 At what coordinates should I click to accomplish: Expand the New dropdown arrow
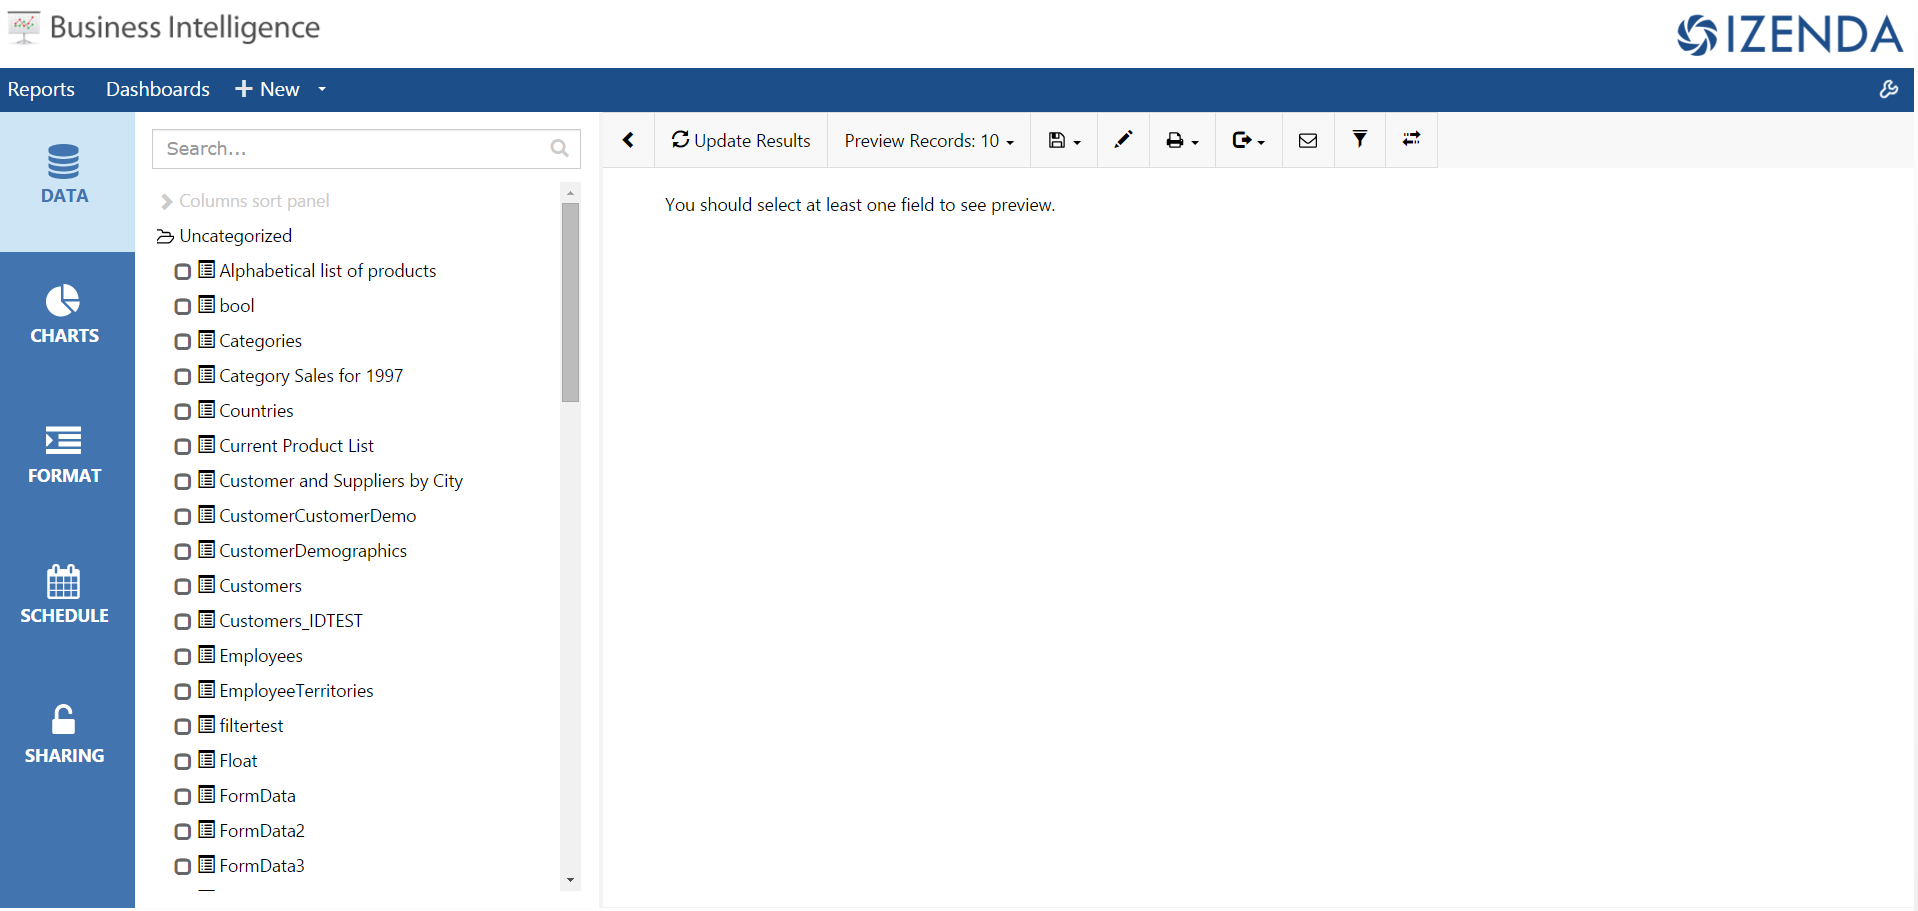pyautogui.click(x=322, y=90)
